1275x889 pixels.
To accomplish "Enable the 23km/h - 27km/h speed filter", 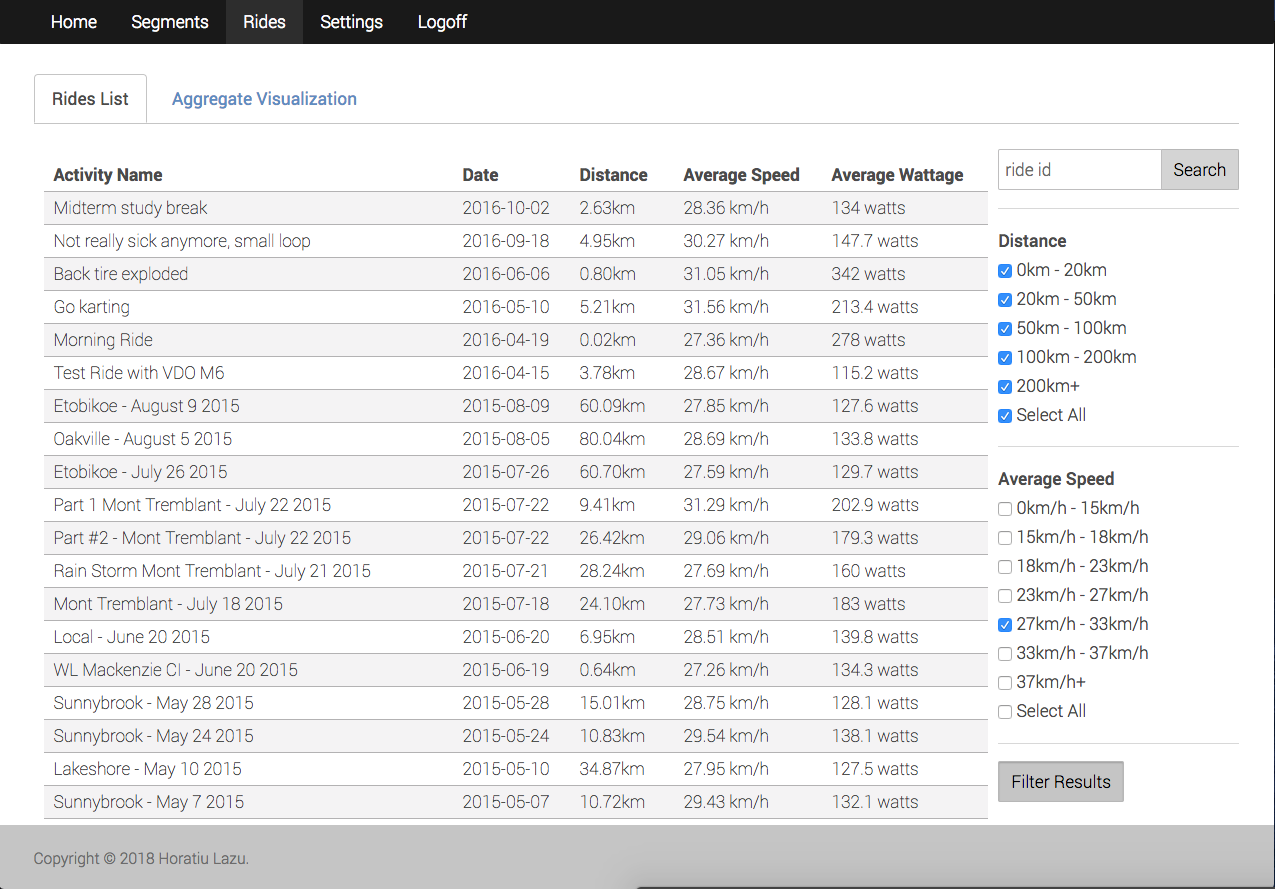I will pos(1005,596).
